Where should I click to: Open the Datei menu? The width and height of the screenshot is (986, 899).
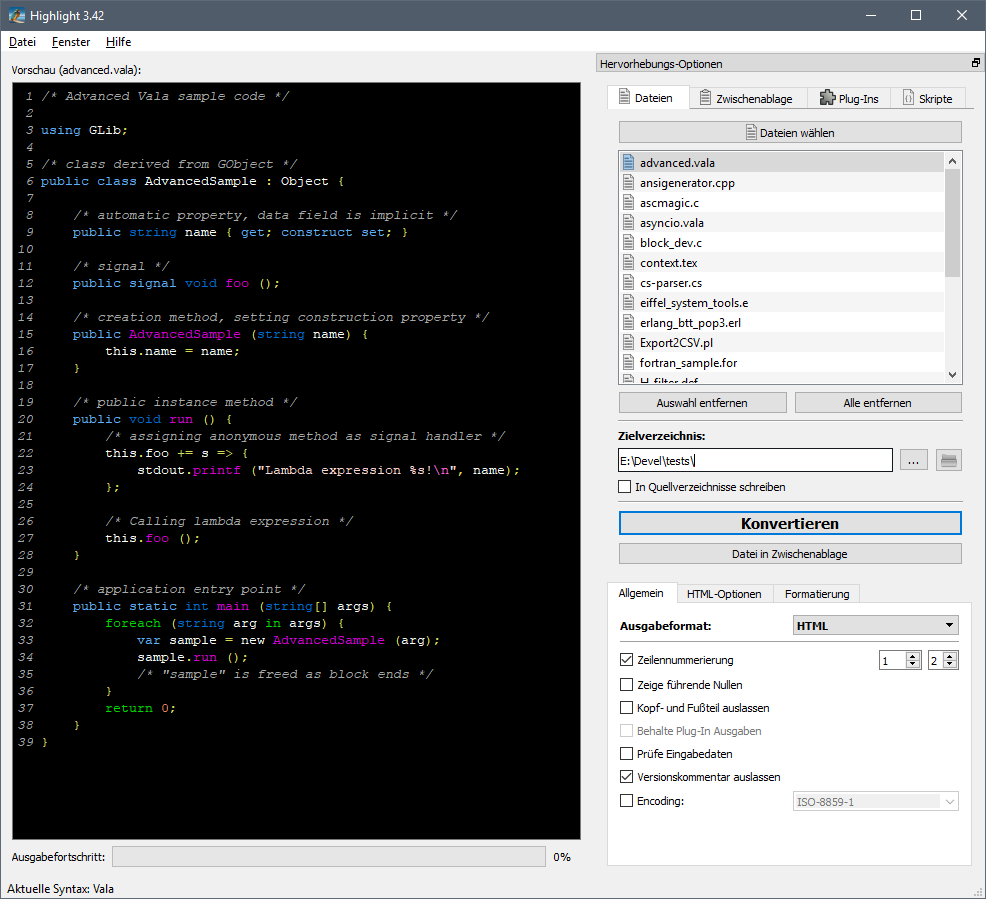[23, 41]
